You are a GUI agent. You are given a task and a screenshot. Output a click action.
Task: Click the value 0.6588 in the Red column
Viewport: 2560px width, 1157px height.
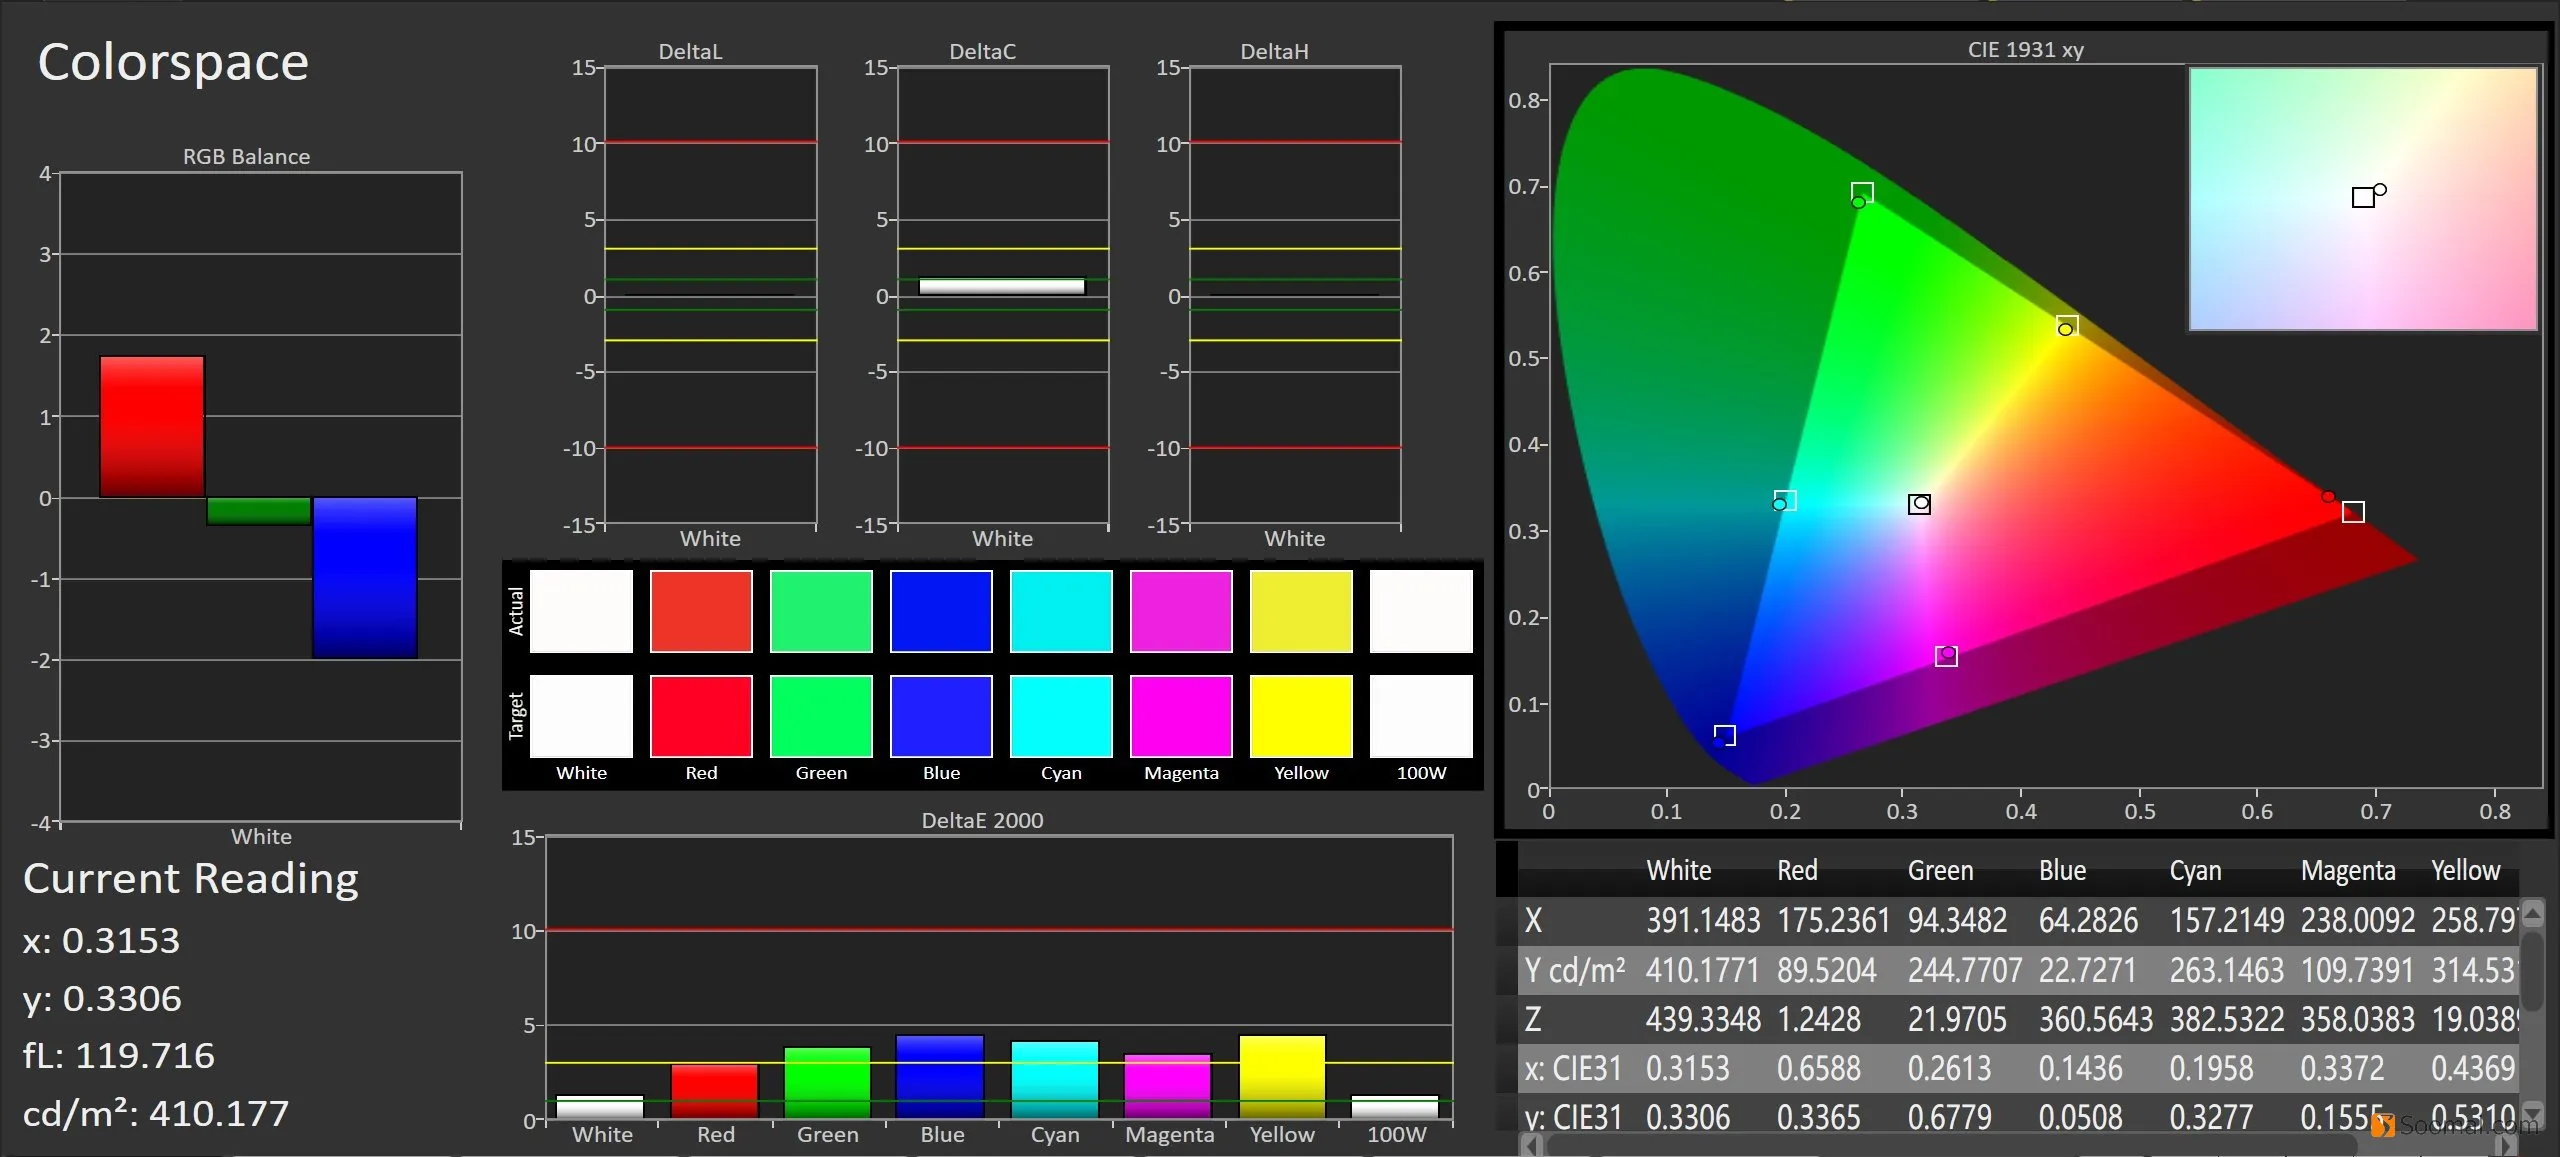point(1818,1069)
